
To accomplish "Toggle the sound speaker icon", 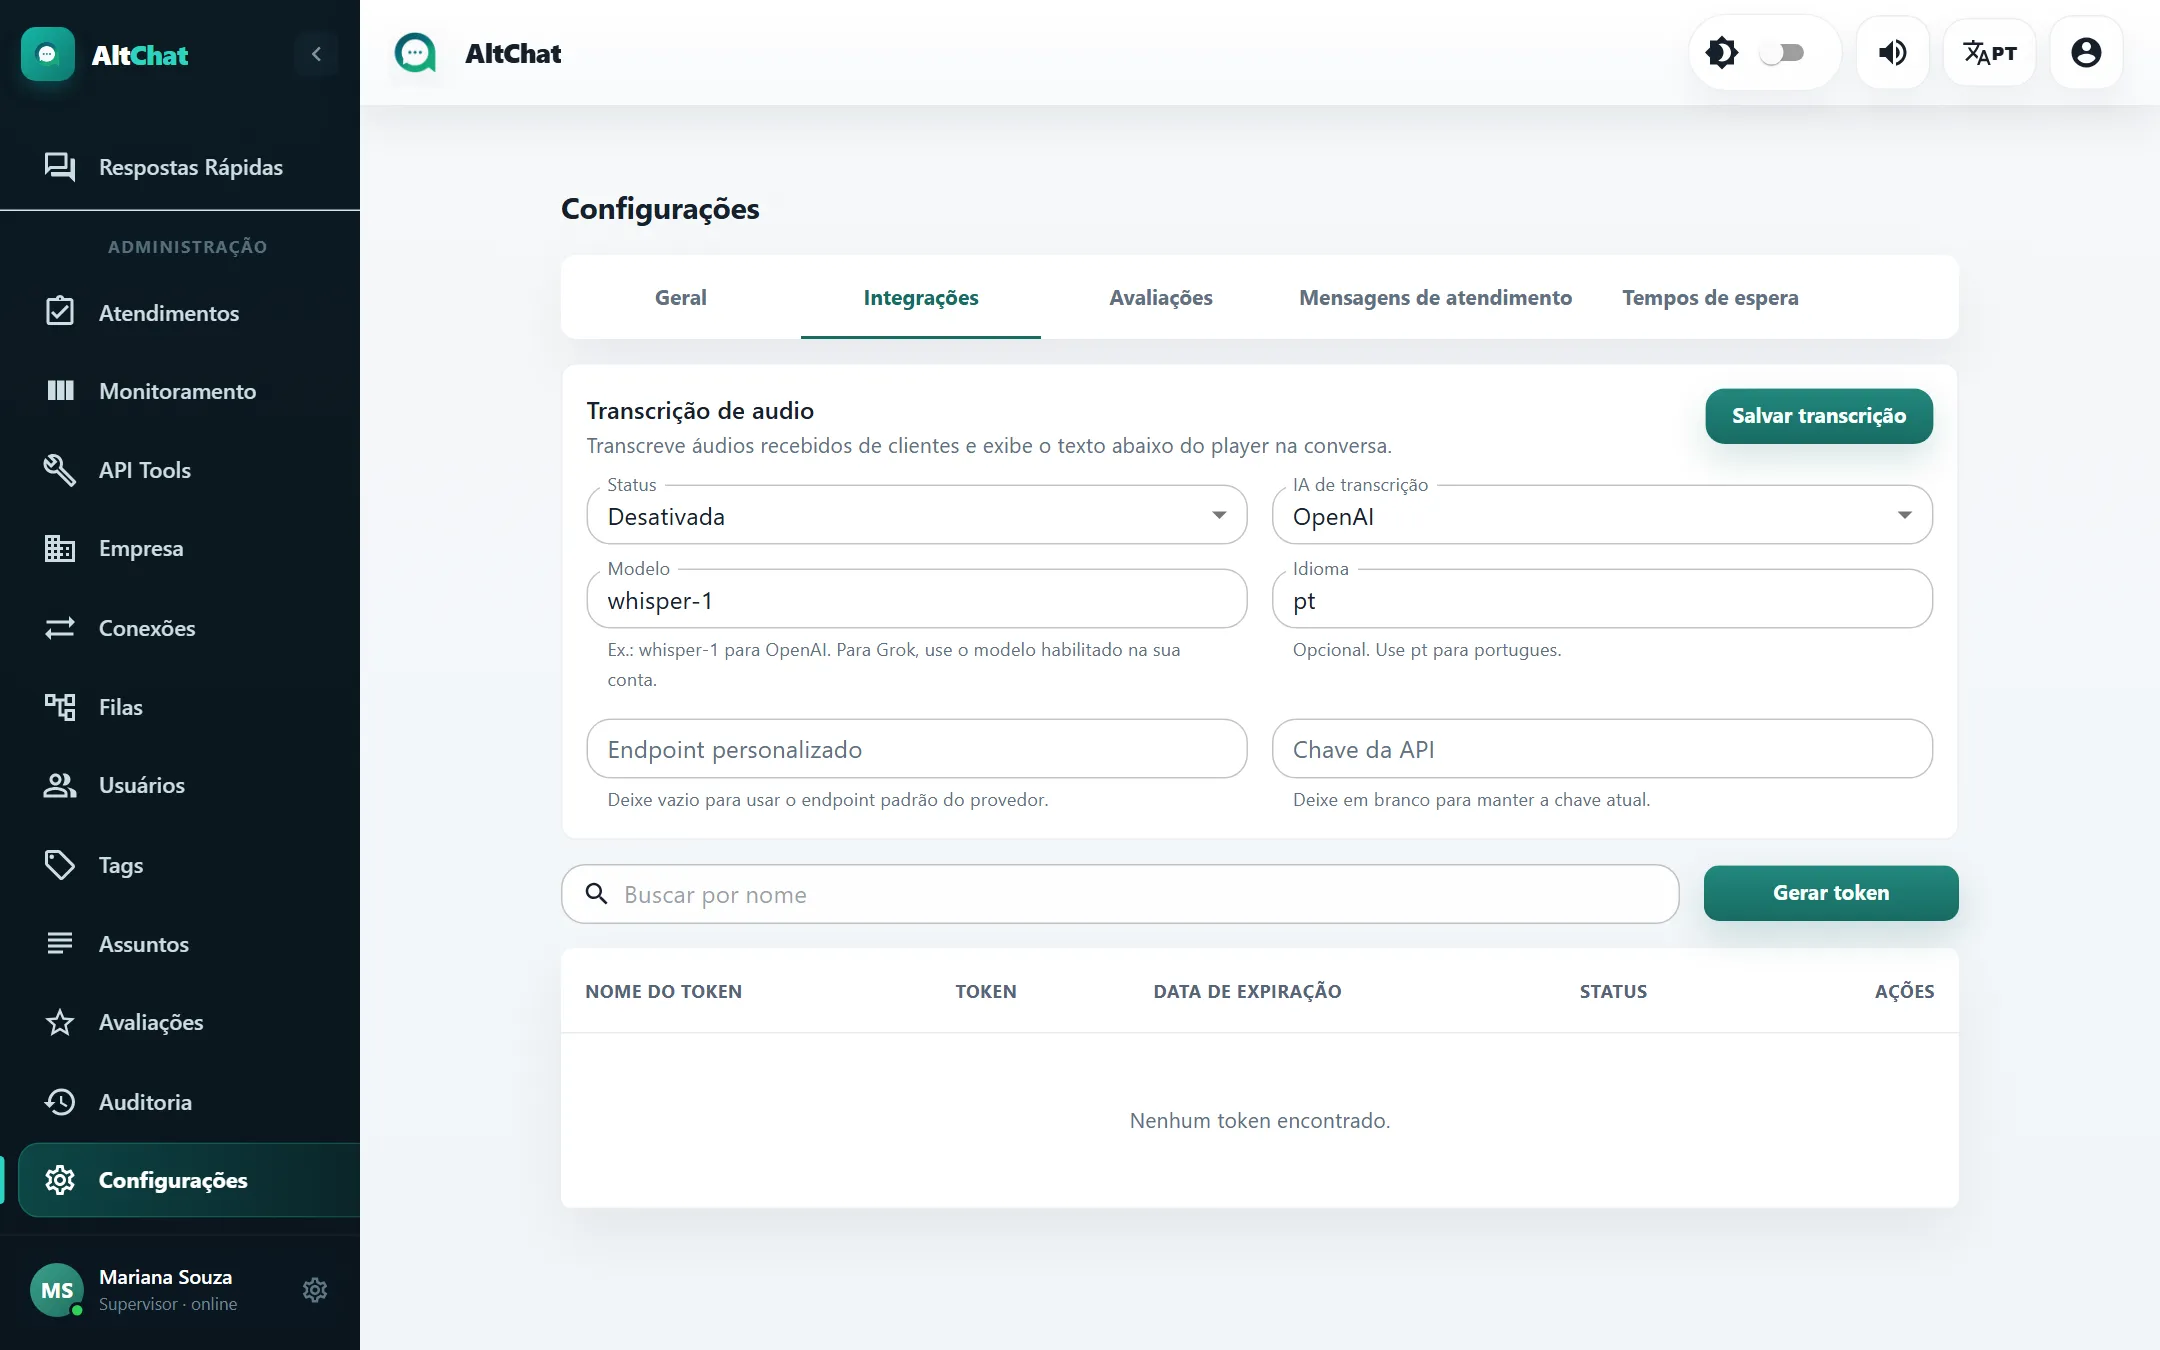I will coord(1892,53).
